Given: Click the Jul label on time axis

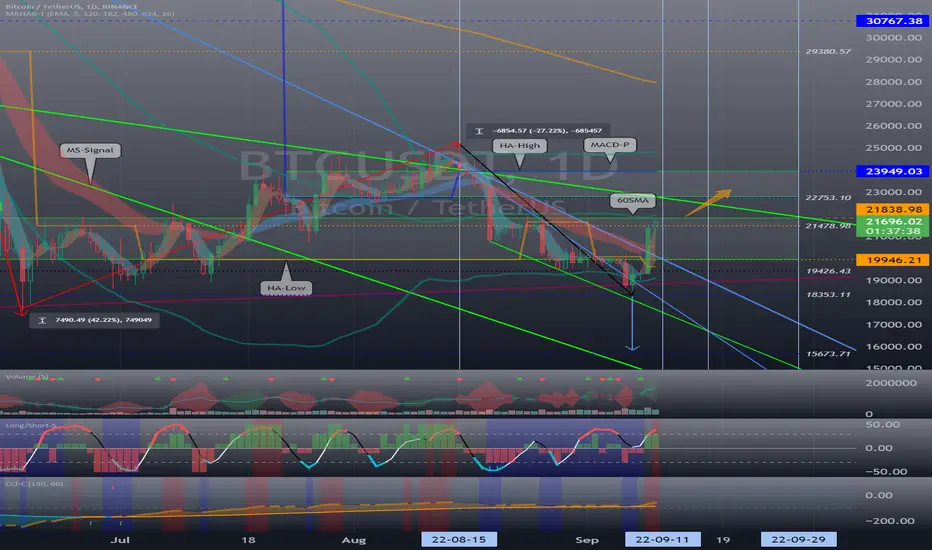Looking at the screenshot, I should (x=120, y=540).
